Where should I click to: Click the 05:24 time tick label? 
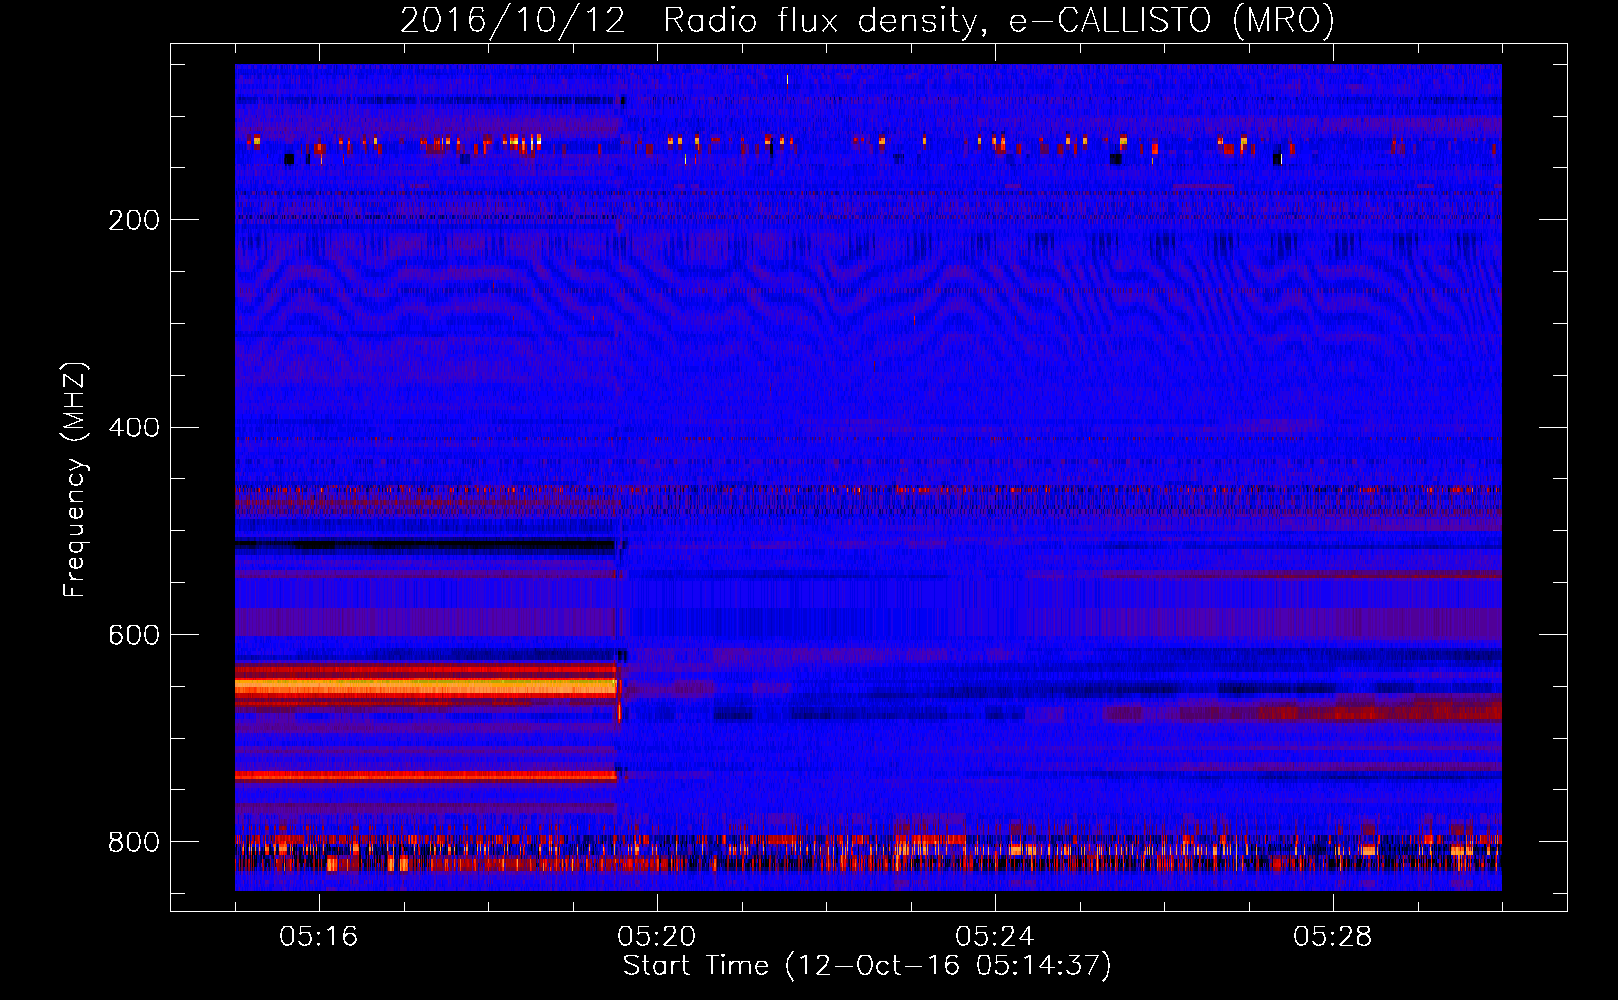click(x=995, y=937)
